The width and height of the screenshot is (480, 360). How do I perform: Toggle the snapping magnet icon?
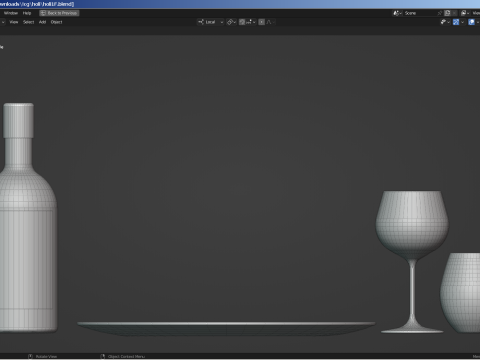(x=242, y=22)
